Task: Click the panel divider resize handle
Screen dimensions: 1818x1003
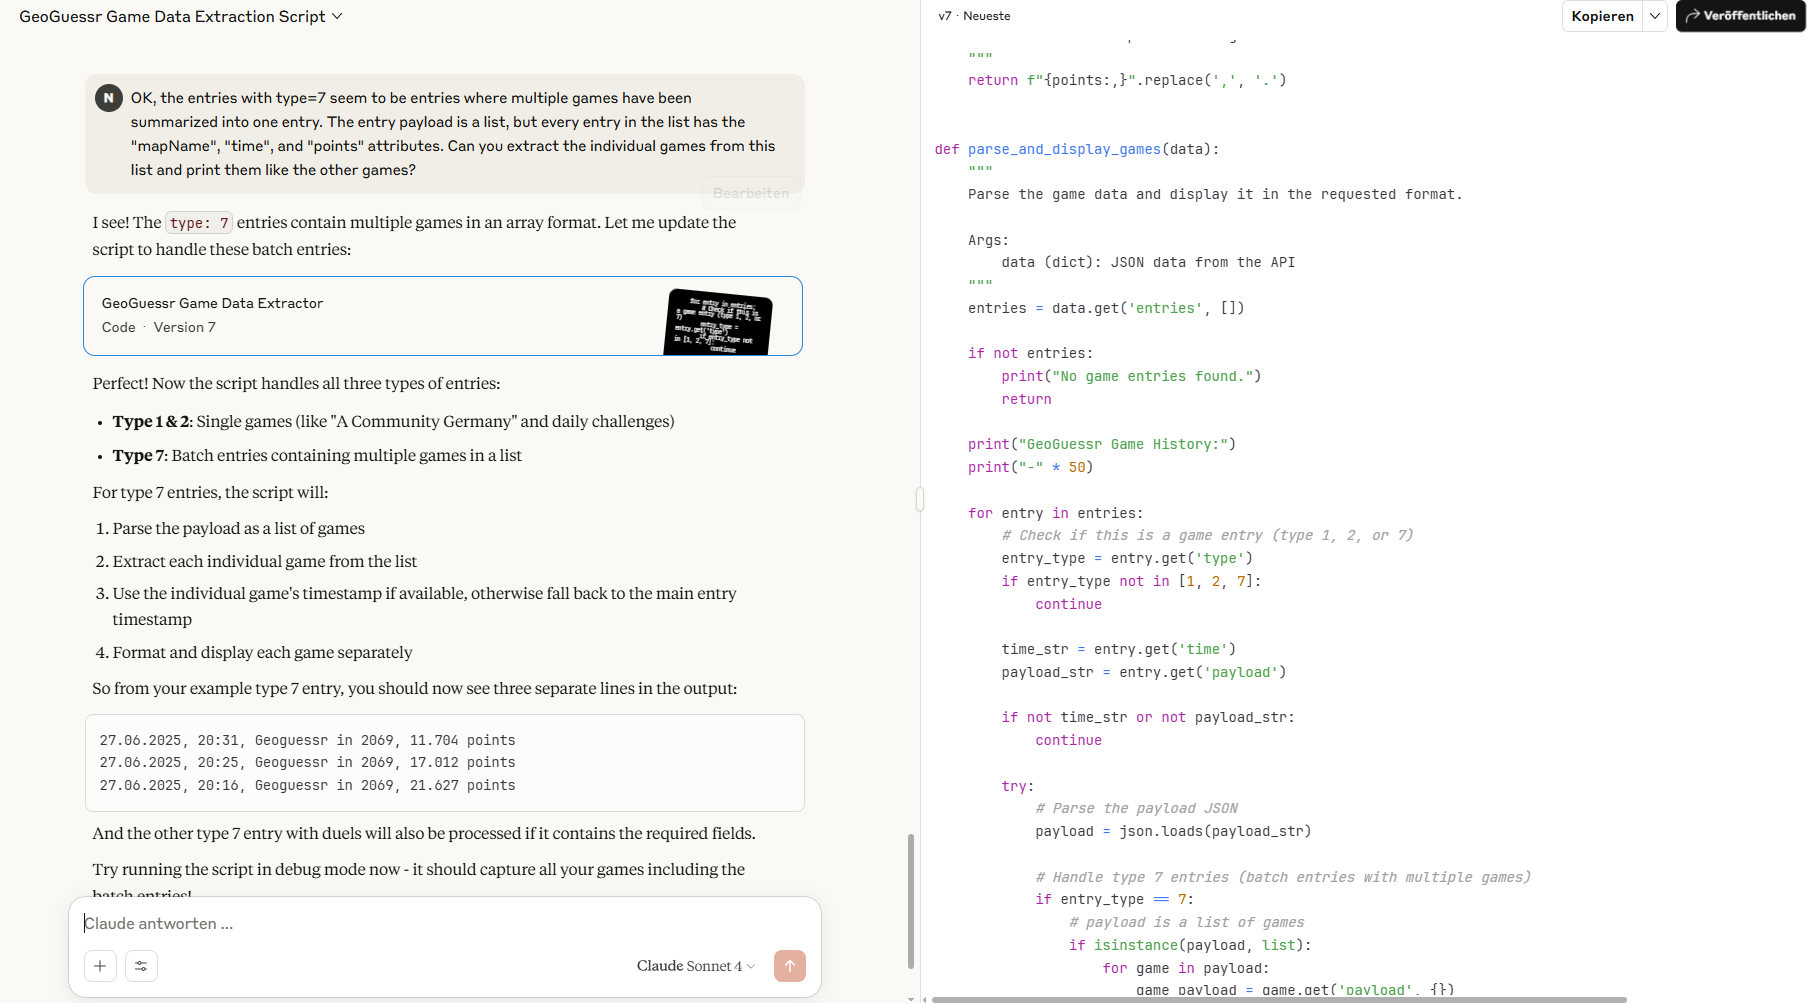Action: coord(920,499)
